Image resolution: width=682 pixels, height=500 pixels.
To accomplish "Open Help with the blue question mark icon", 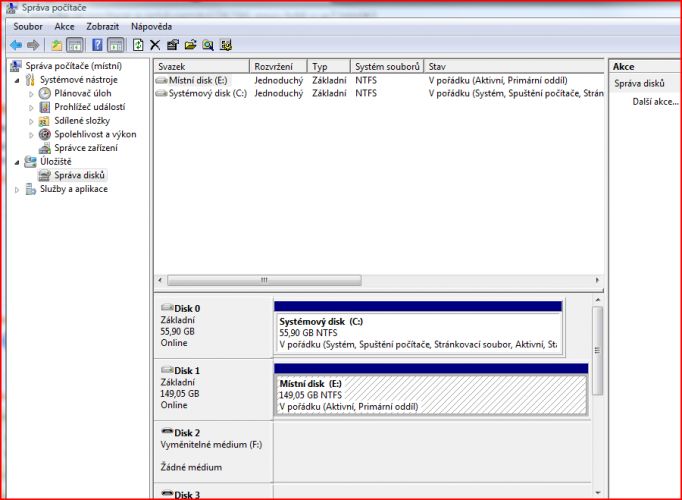I will pyautogui.click(x=98, y=45).
